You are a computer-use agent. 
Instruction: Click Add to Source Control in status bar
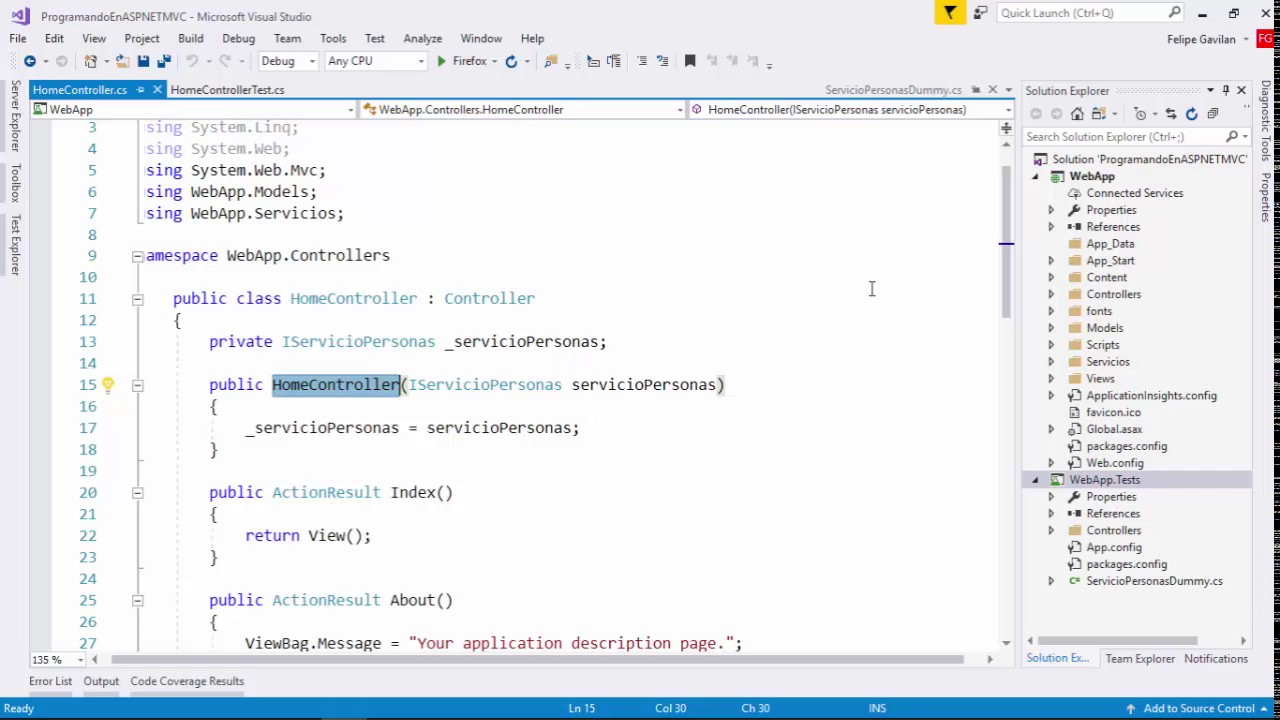click(1199, 708)
